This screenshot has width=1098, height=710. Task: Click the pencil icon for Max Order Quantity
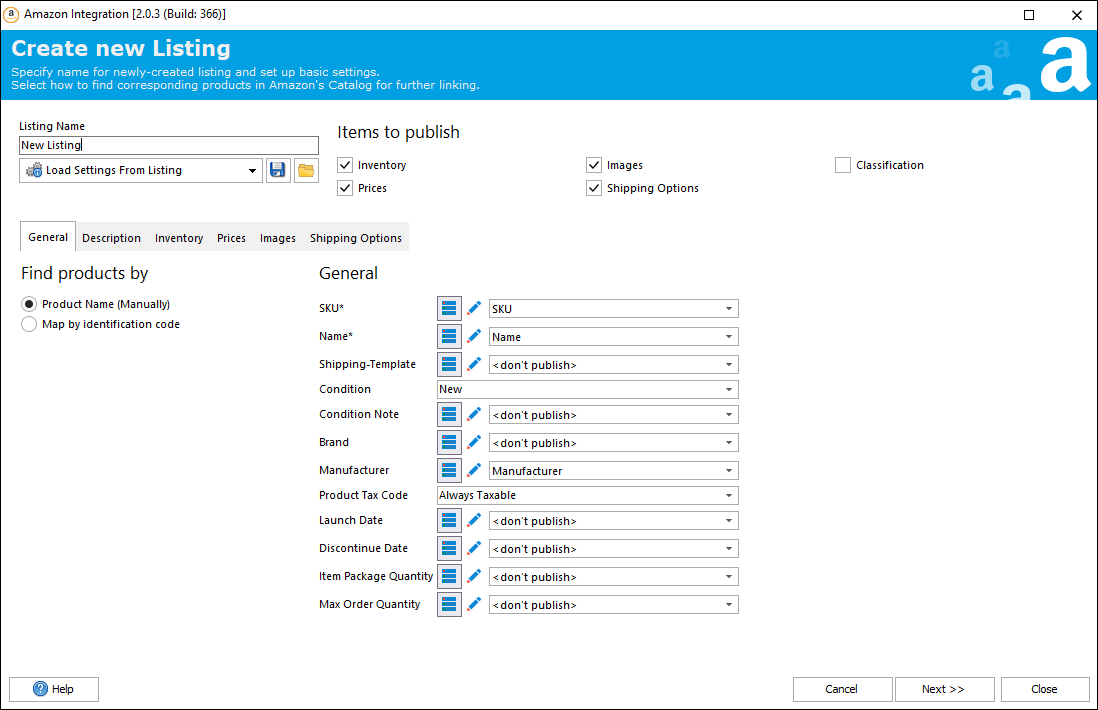(474, 604)
